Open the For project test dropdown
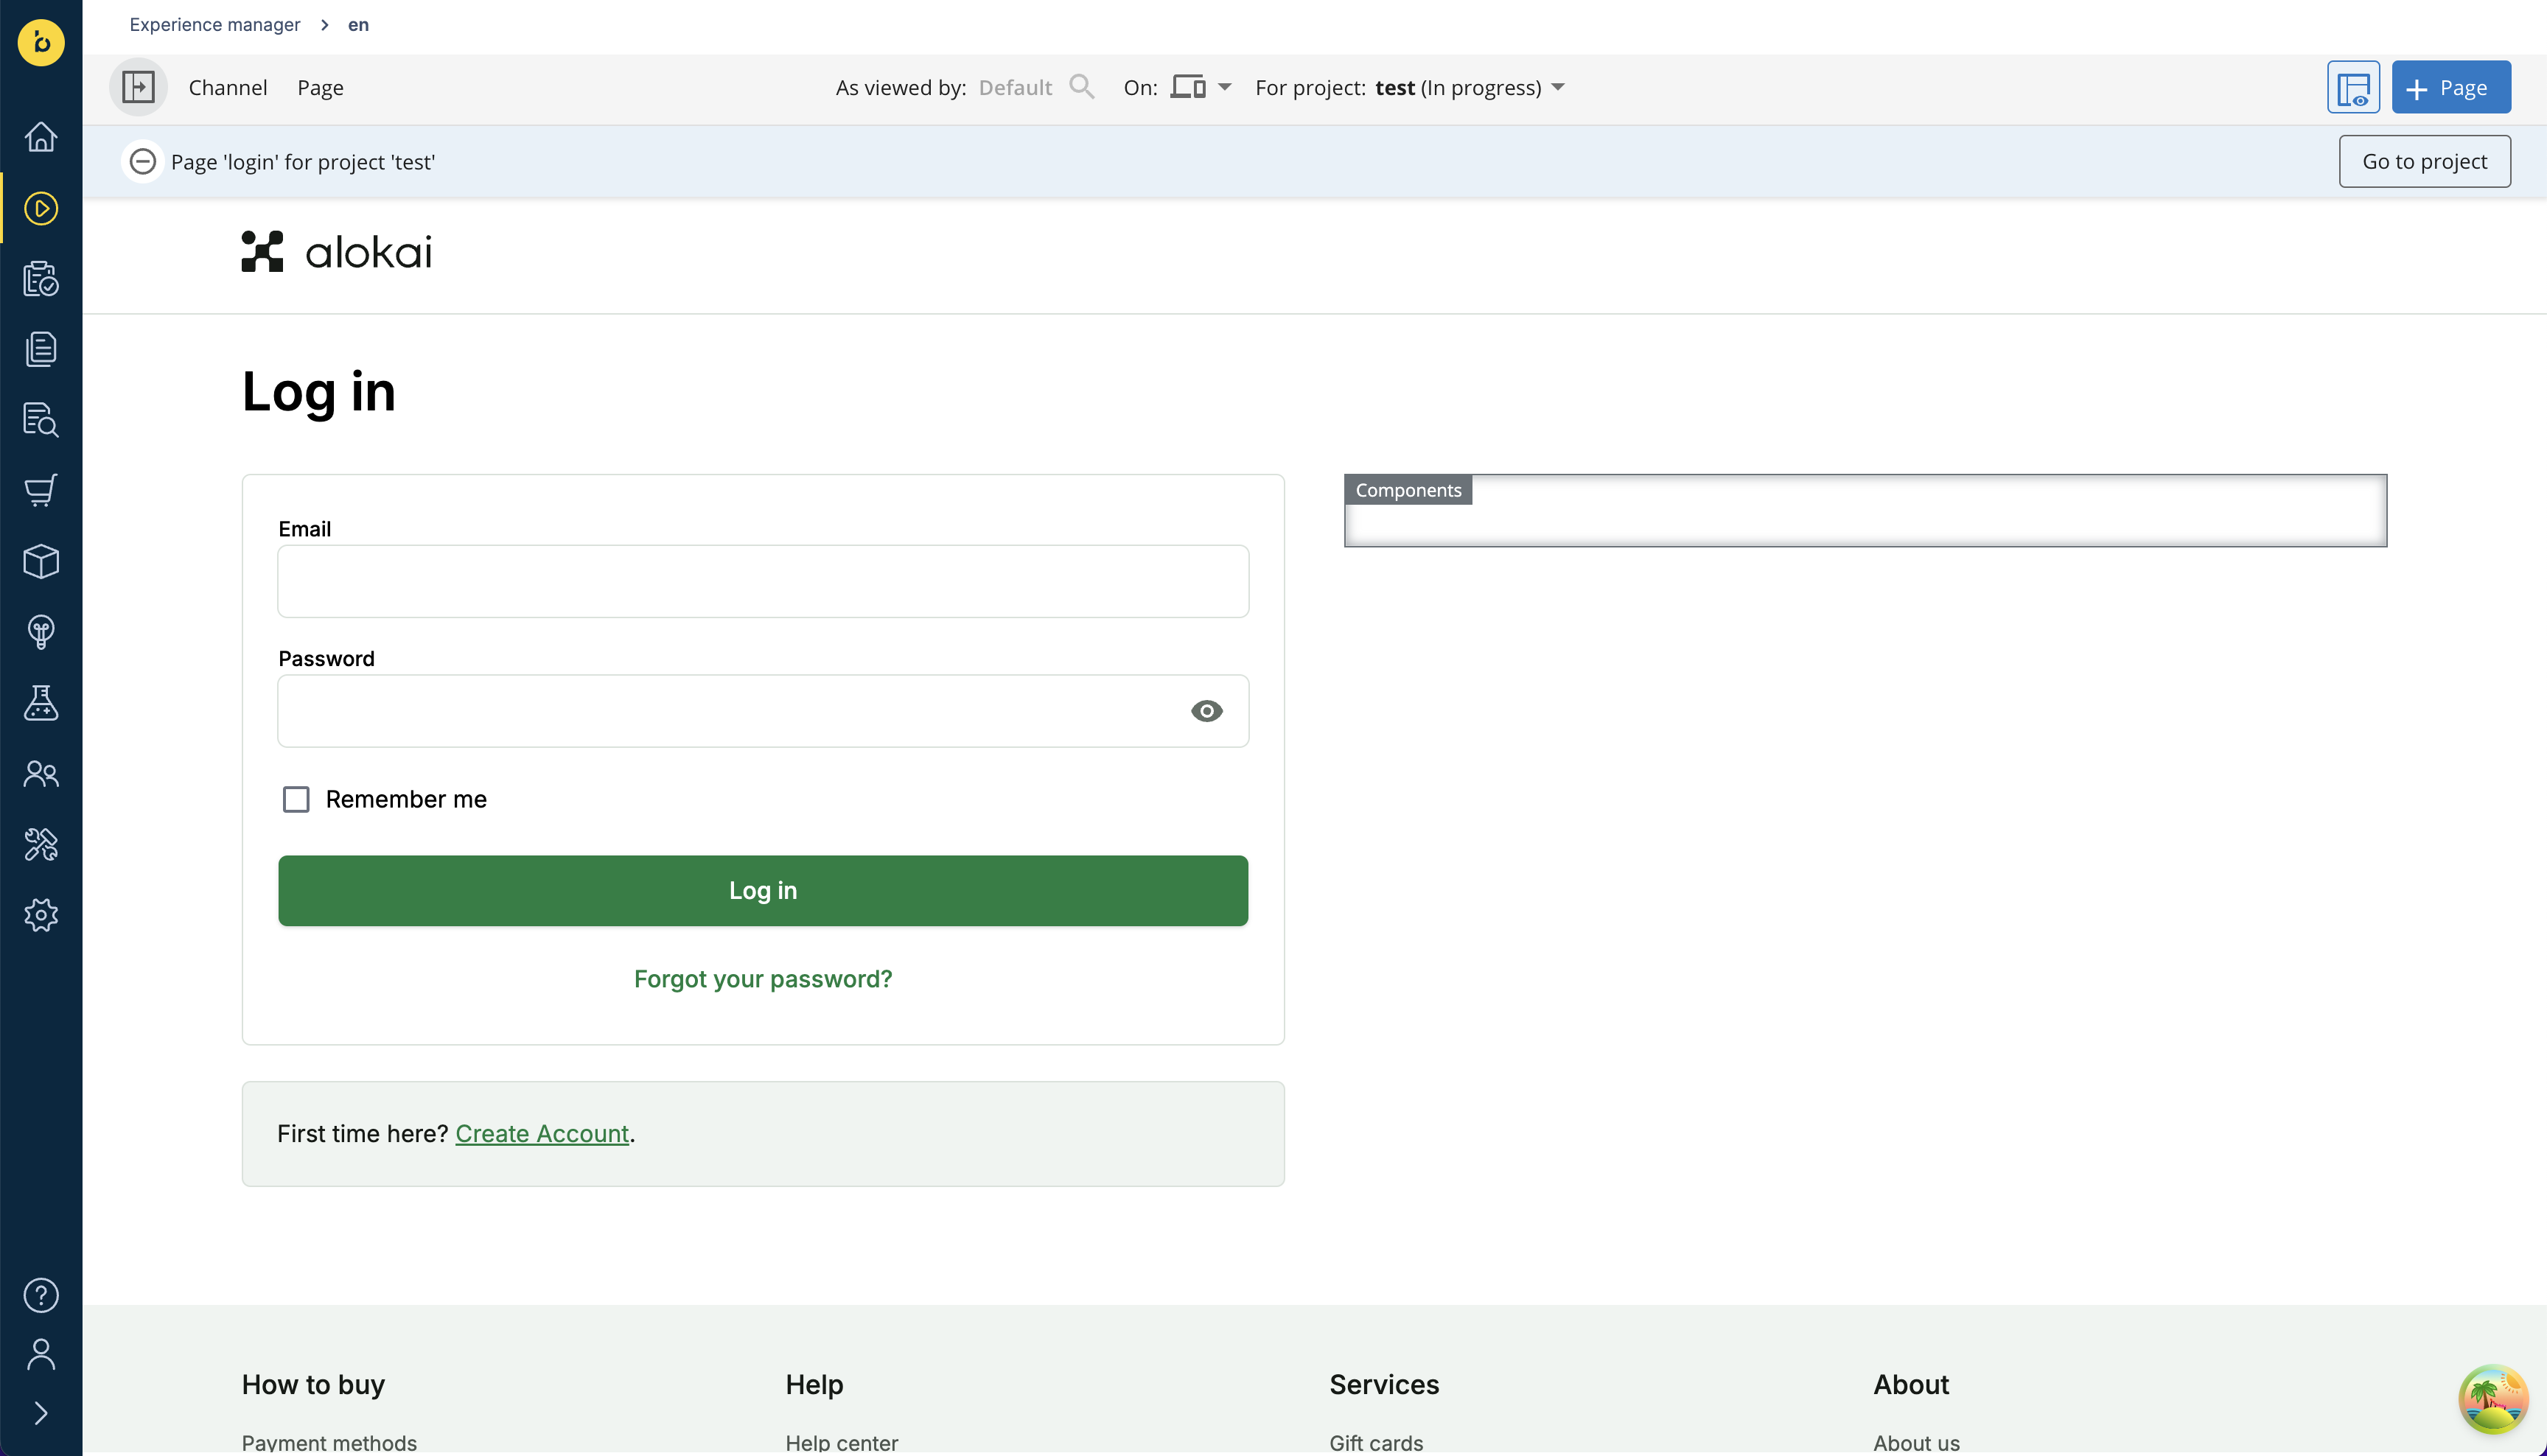 pyautogui.click(x=1409, y=87)
